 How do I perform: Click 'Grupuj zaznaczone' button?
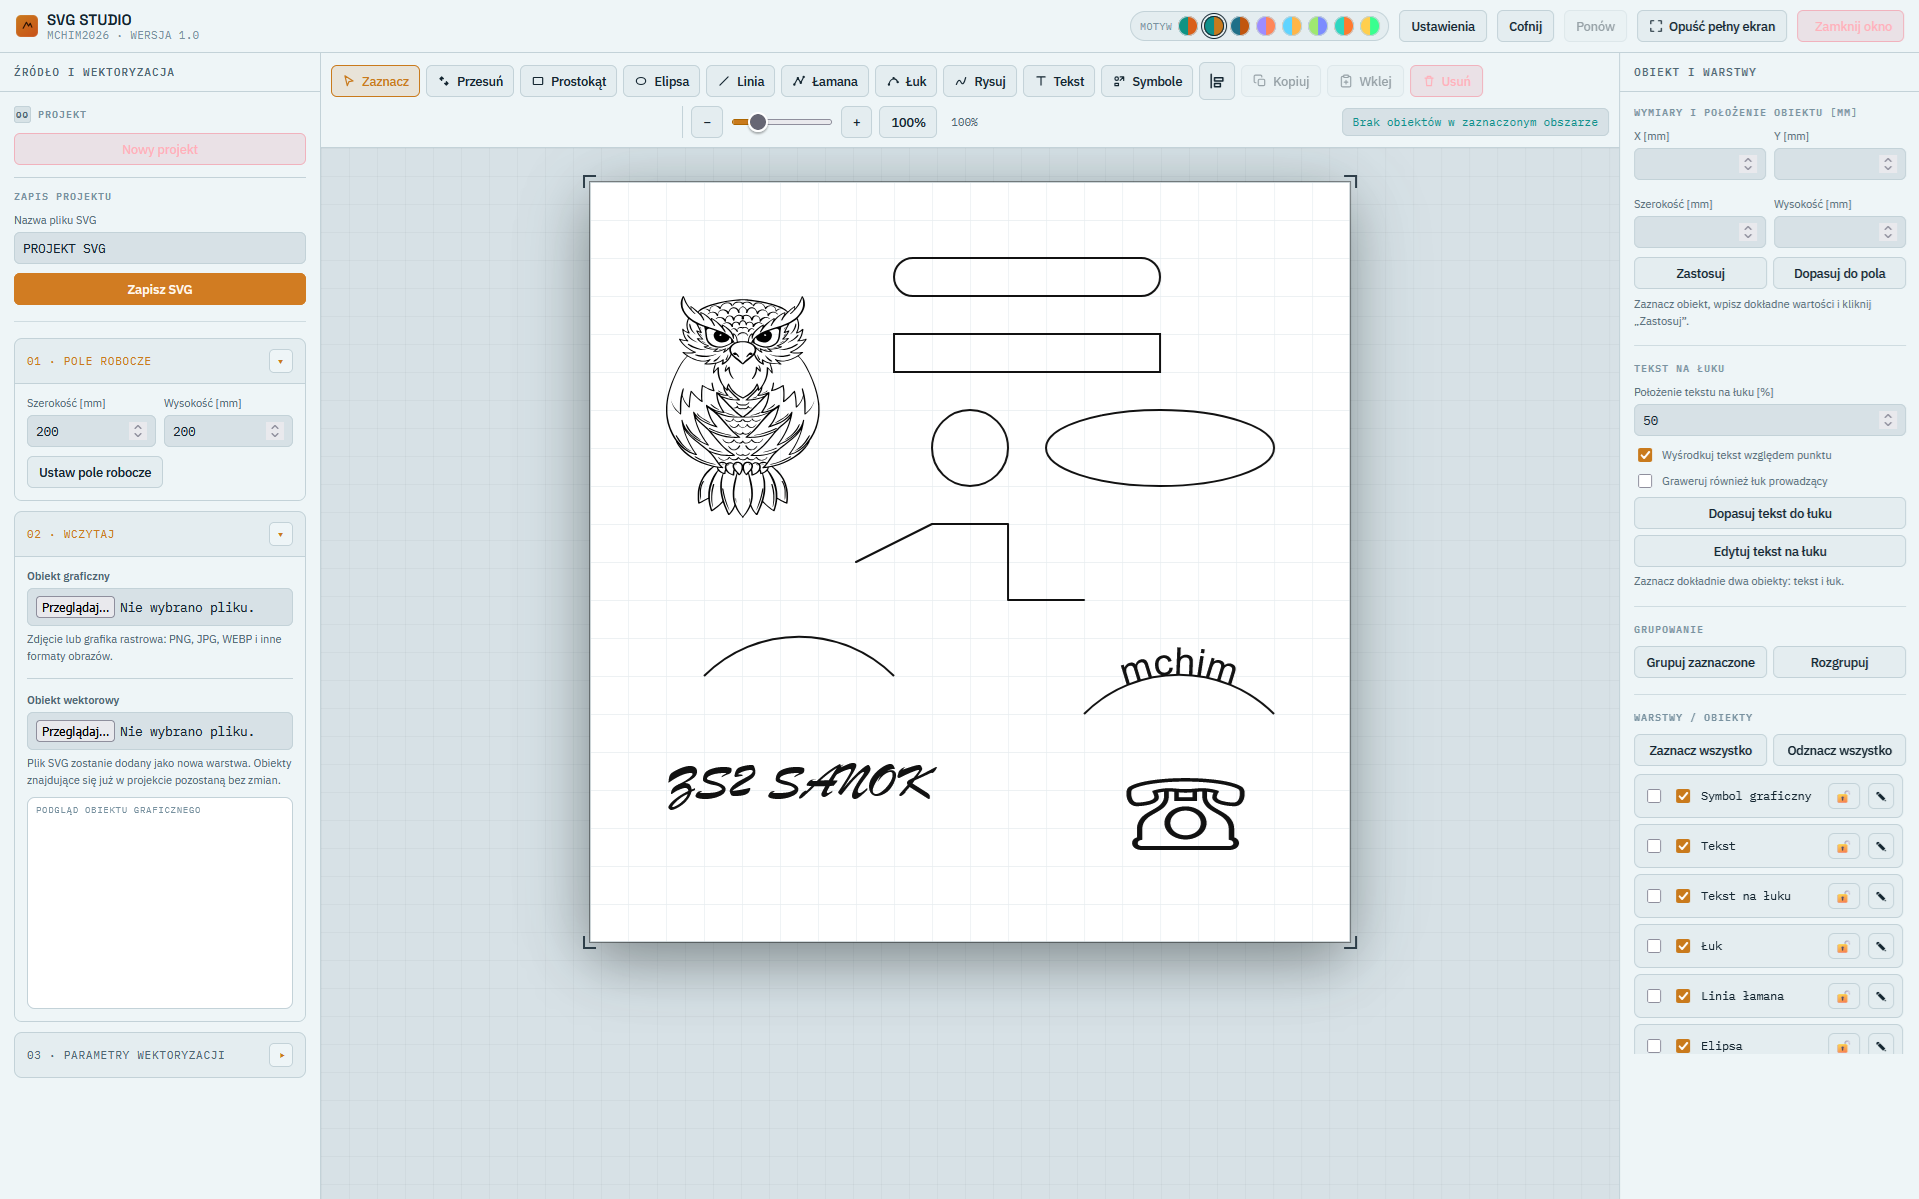point(1700,662)
